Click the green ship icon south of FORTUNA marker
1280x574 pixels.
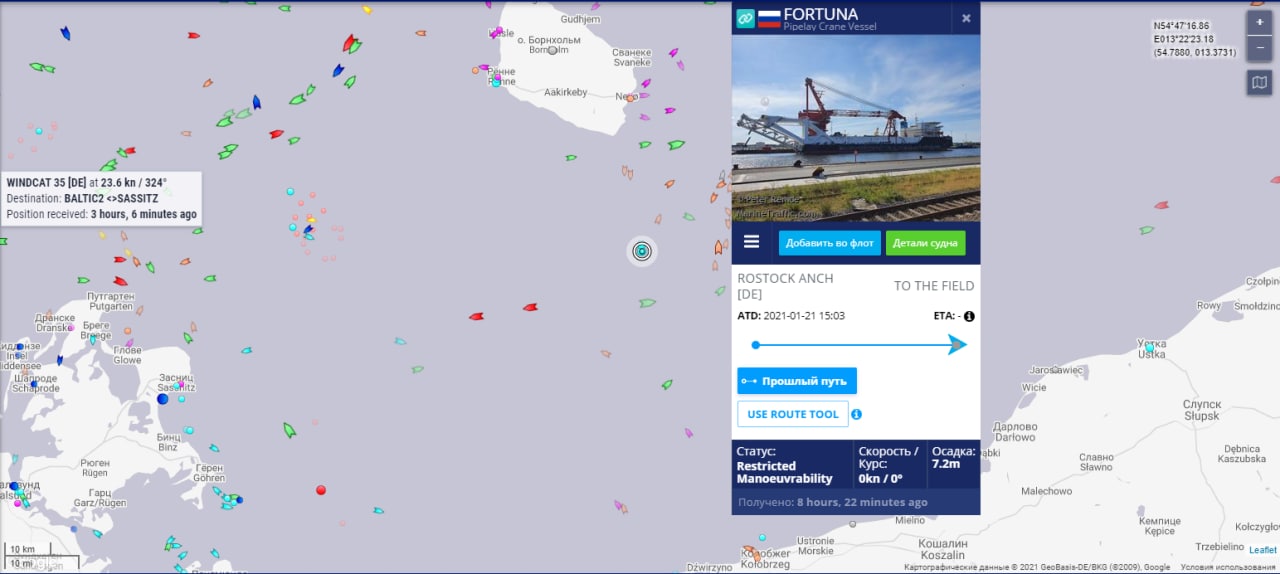[x=647, y=303]
